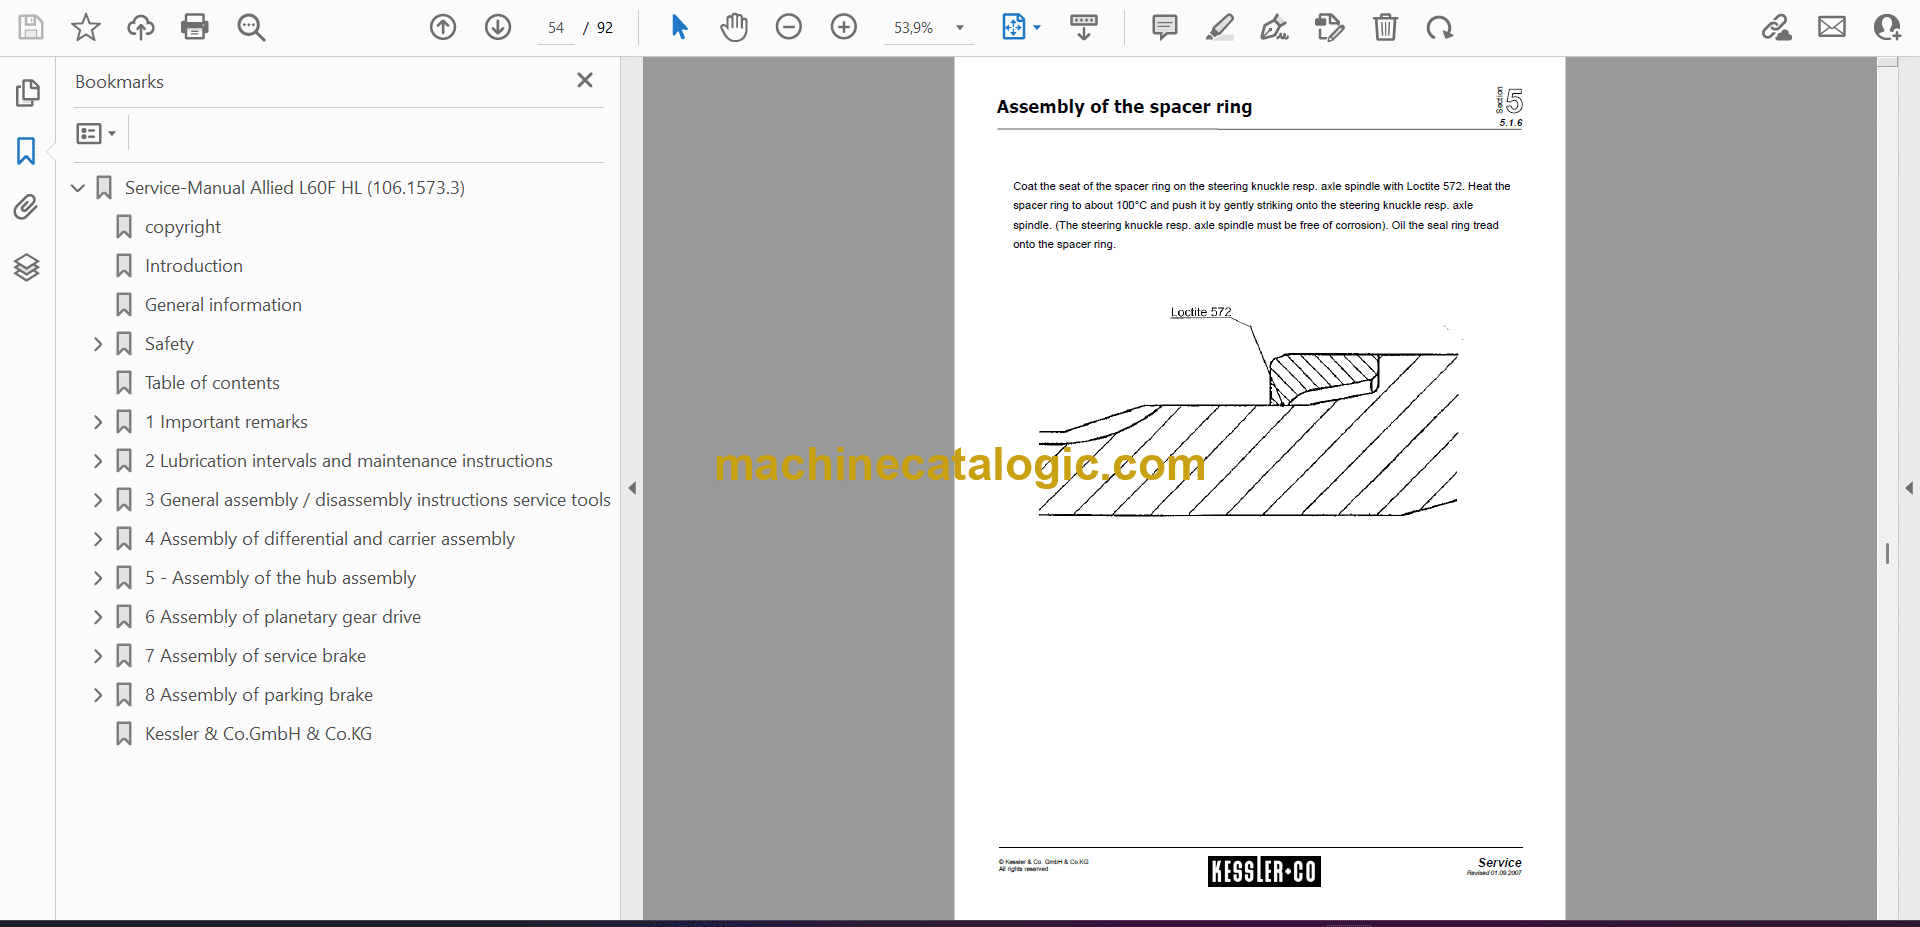Open the bookmark options dropdown
1920x927 pixels.
pyautogui.click(x=96, y=133)
